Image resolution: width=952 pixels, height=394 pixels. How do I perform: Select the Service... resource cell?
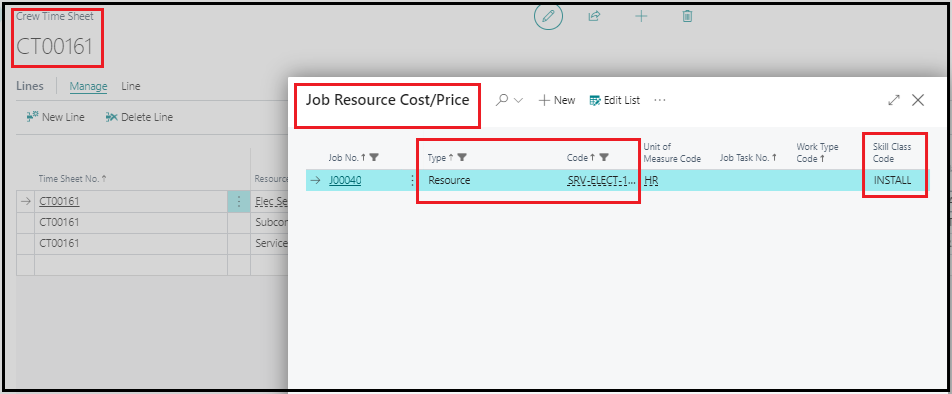[x=270, y=243]
